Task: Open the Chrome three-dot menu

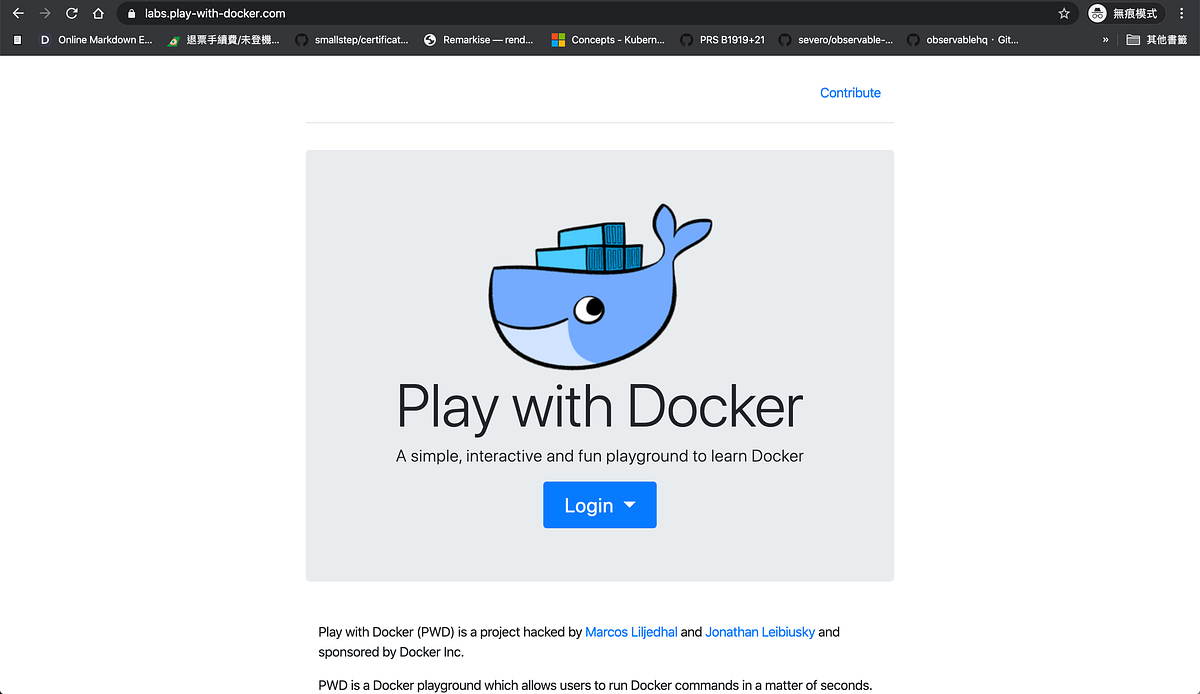Action: point(1183,14)
